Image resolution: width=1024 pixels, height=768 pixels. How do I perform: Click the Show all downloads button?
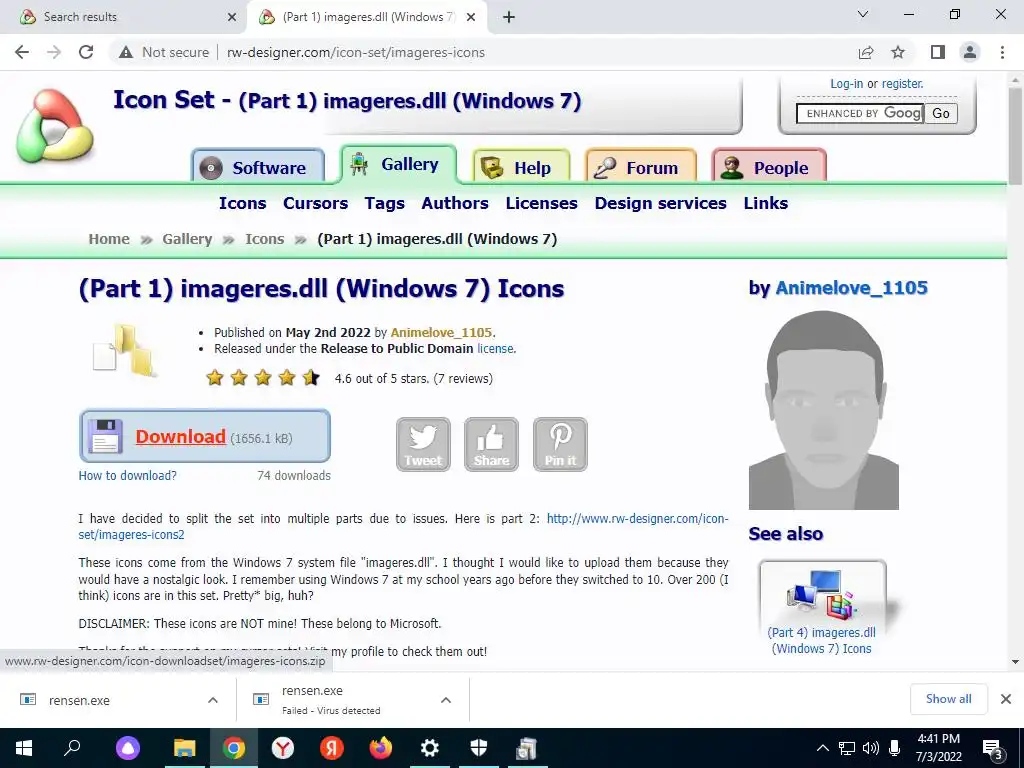pos(948,699)
